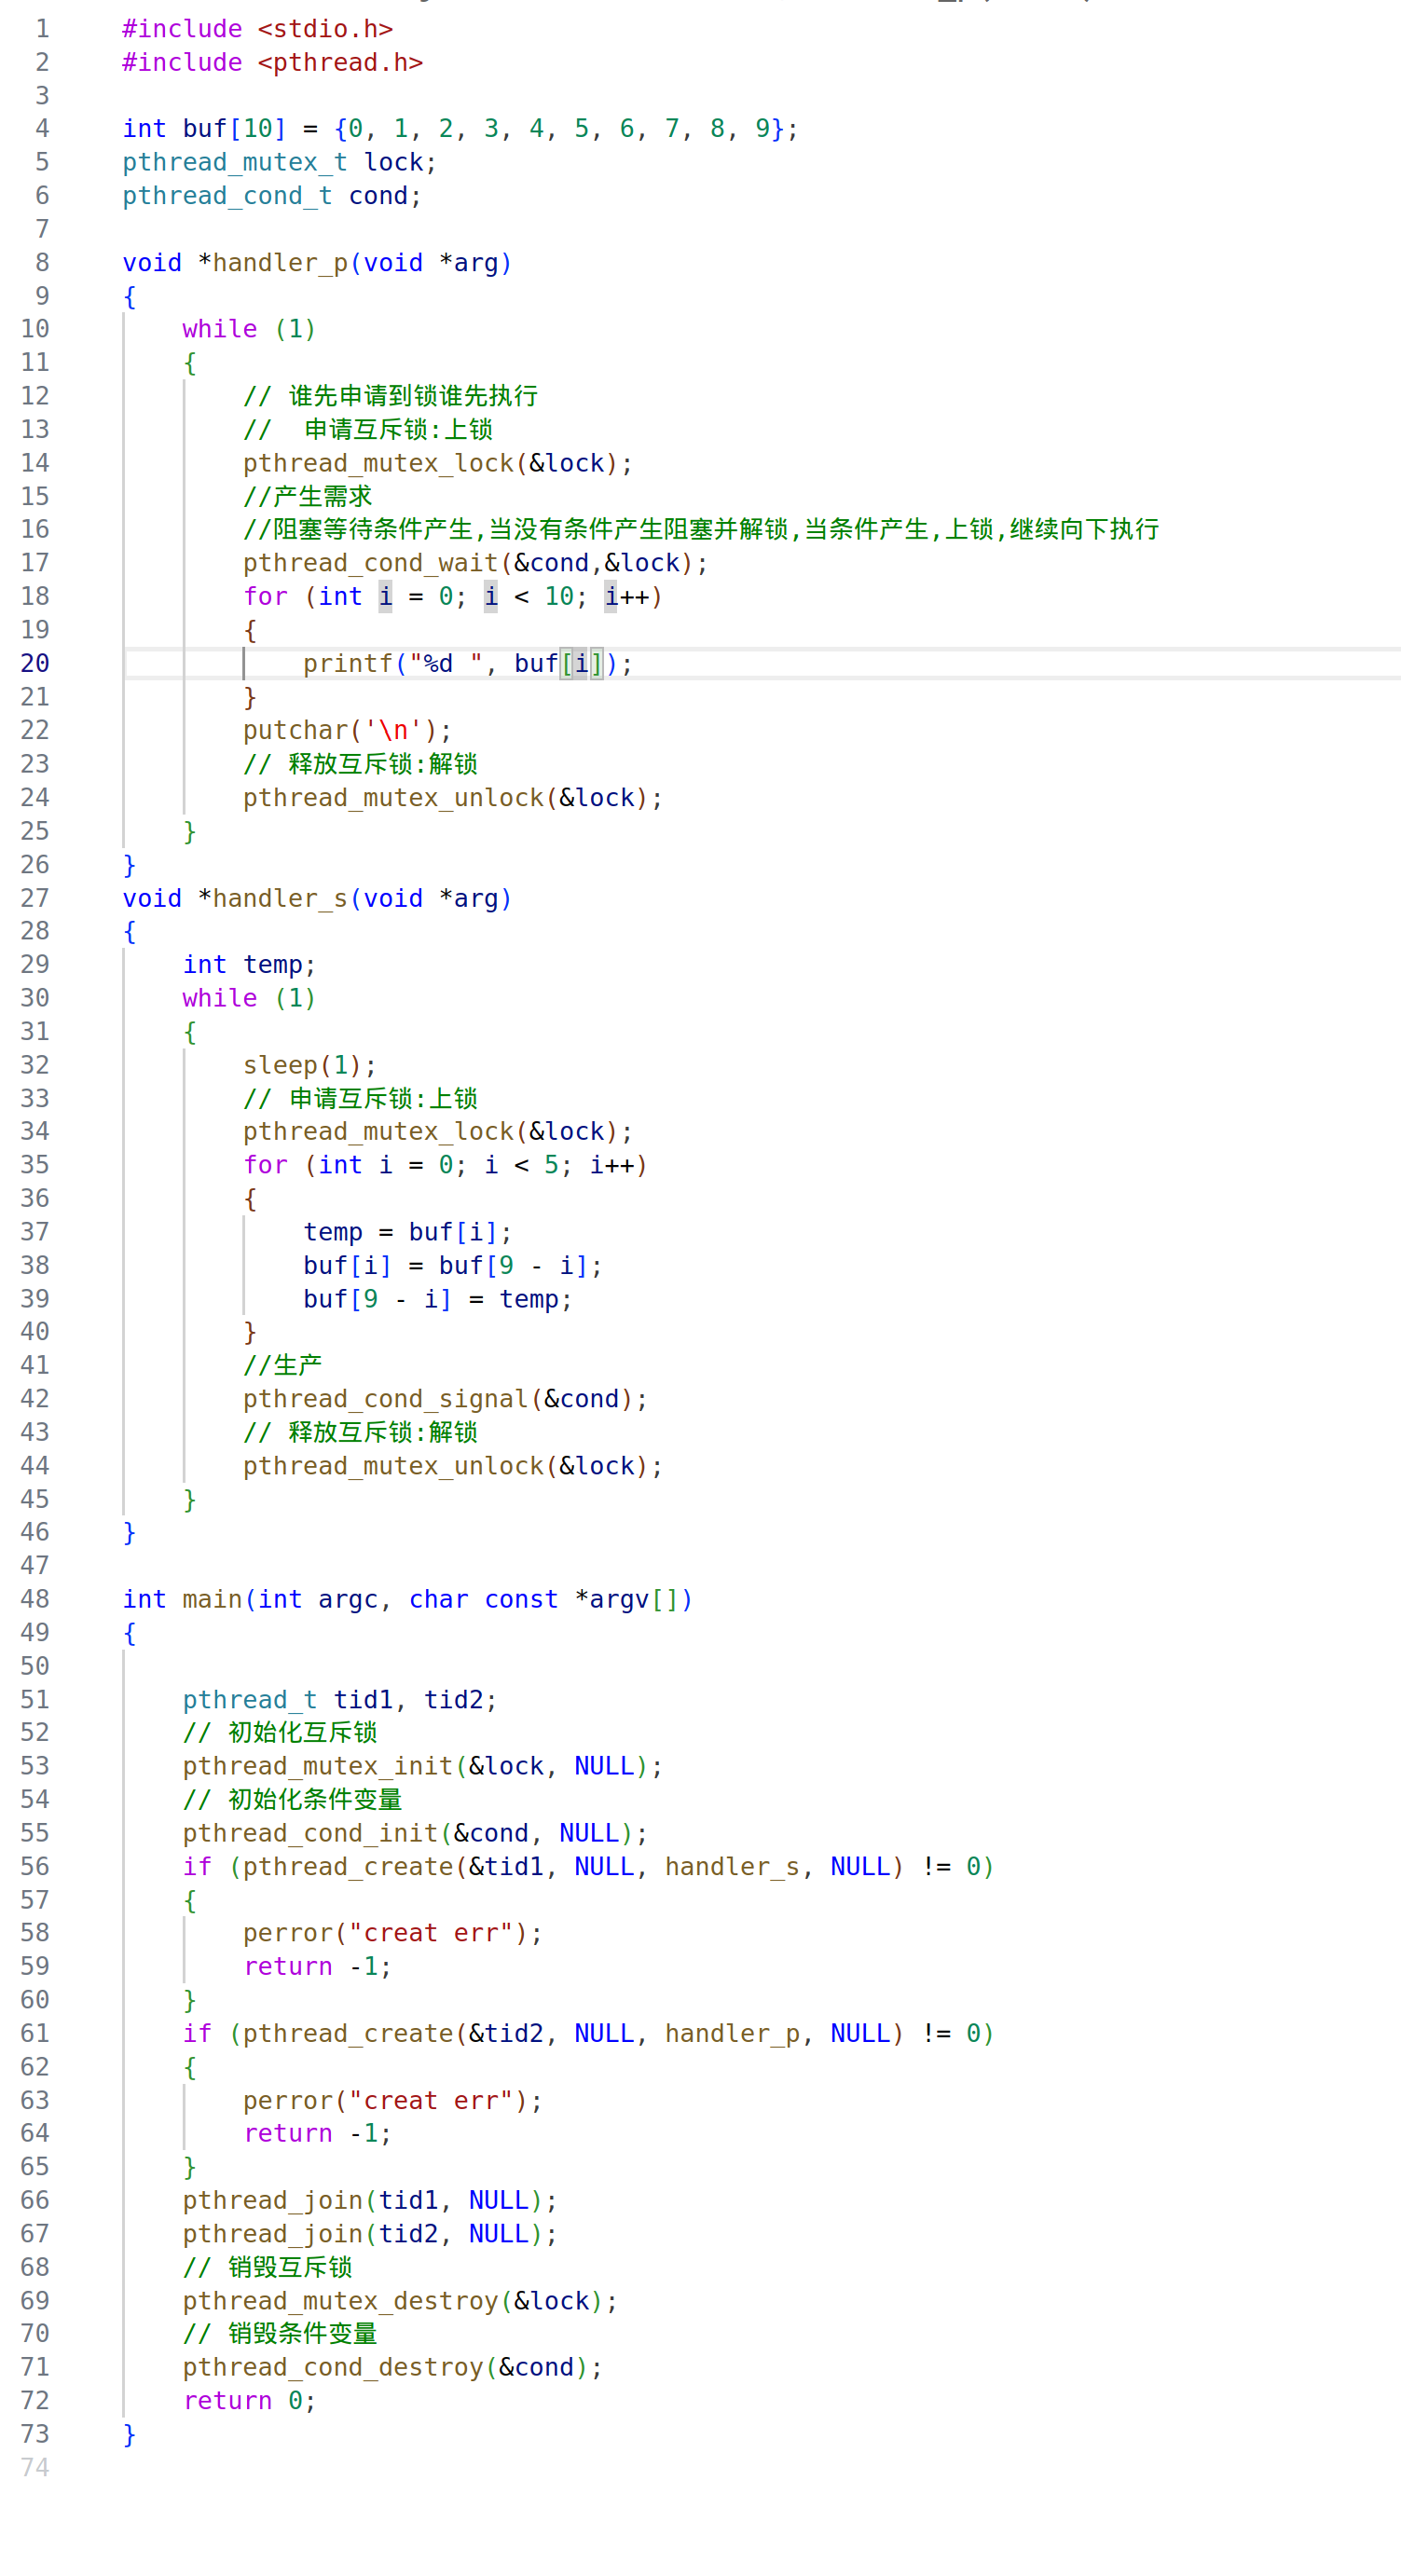This screenshot has width=1401, height=2576.
Task: Click 'pthread_cond_t cond;' declaration
Action: pyautogui.click(x=272, y=196)
